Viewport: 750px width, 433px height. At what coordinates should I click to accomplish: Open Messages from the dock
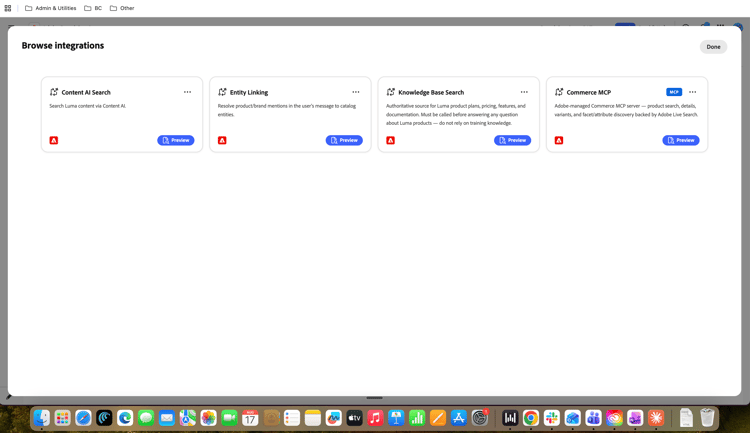[146, 418]
